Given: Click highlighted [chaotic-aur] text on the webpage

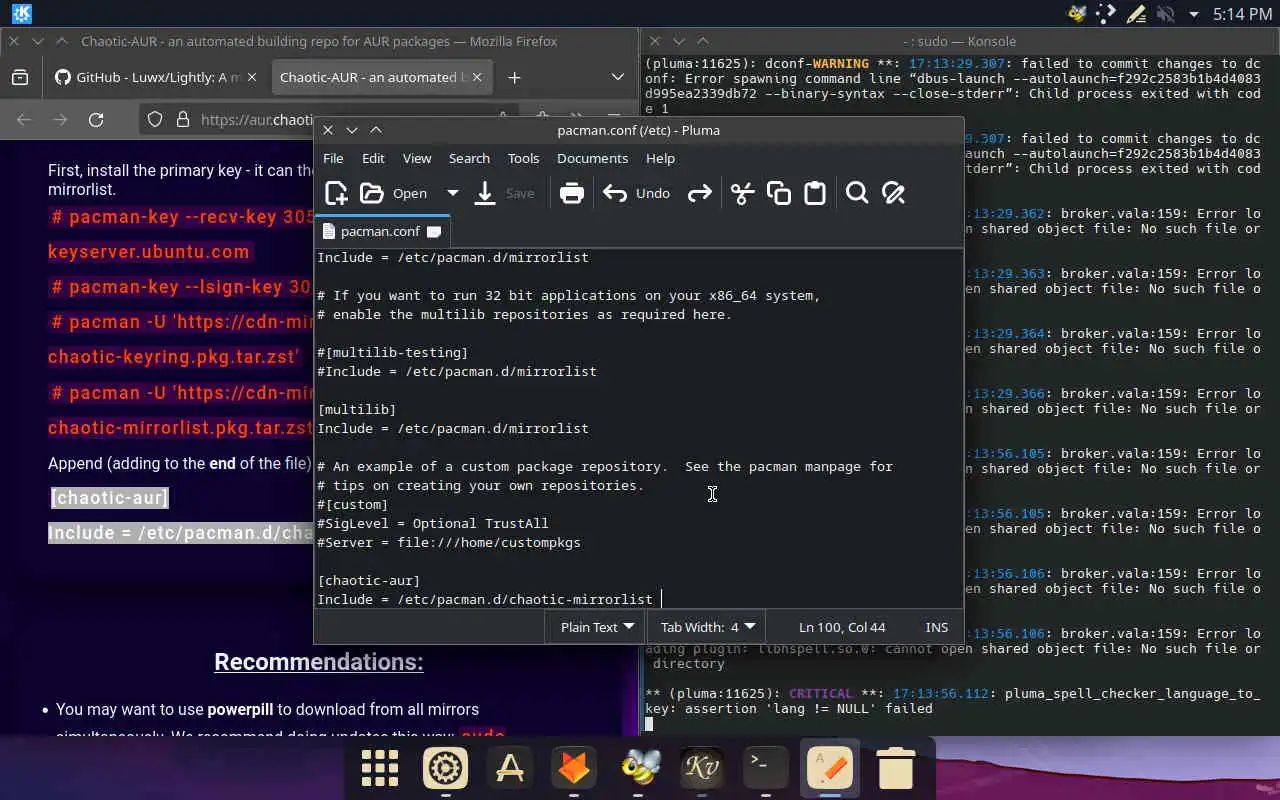Looking at the screenshot, I should (110, 497).
